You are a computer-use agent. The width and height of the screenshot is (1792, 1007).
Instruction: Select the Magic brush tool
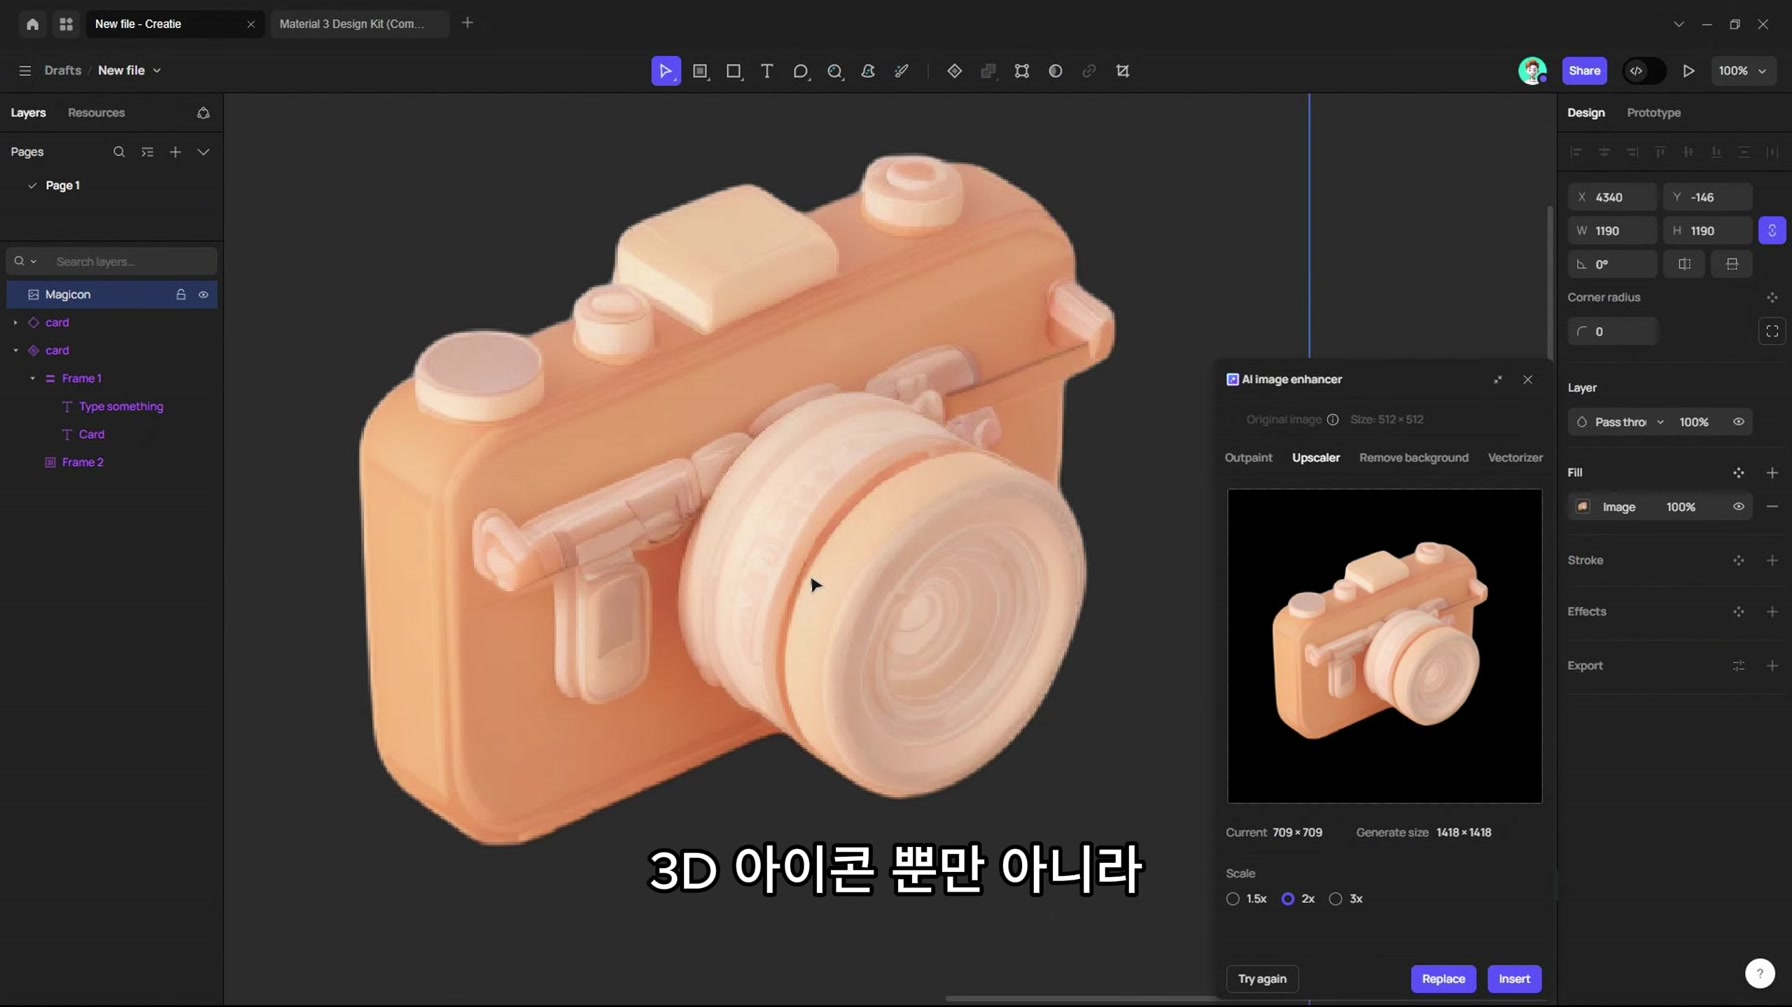[x=902, y=71]
